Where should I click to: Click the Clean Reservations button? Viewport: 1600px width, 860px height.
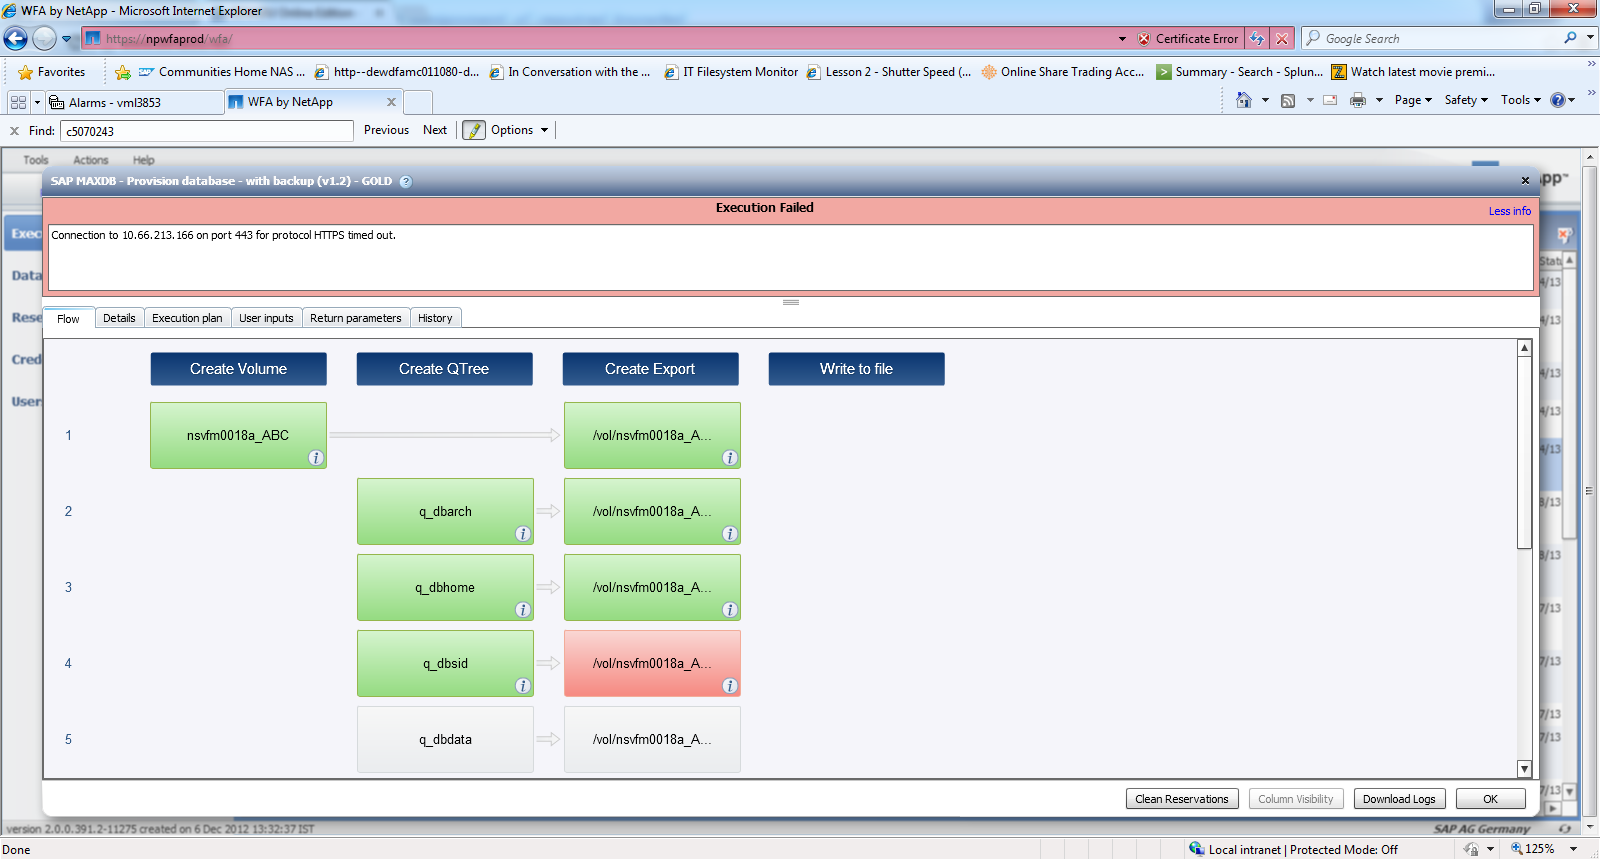pos(1182,799)
